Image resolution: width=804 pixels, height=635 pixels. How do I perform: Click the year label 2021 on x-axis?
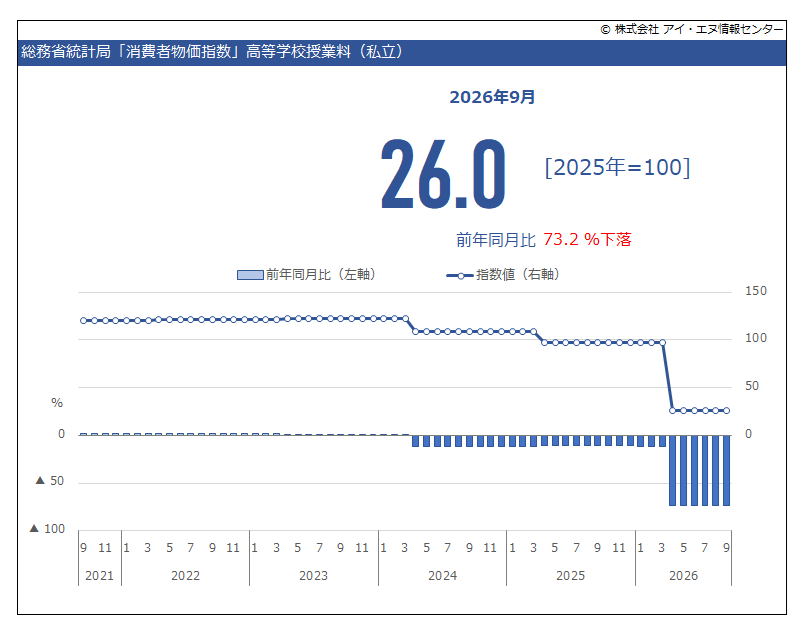point(99,576)
